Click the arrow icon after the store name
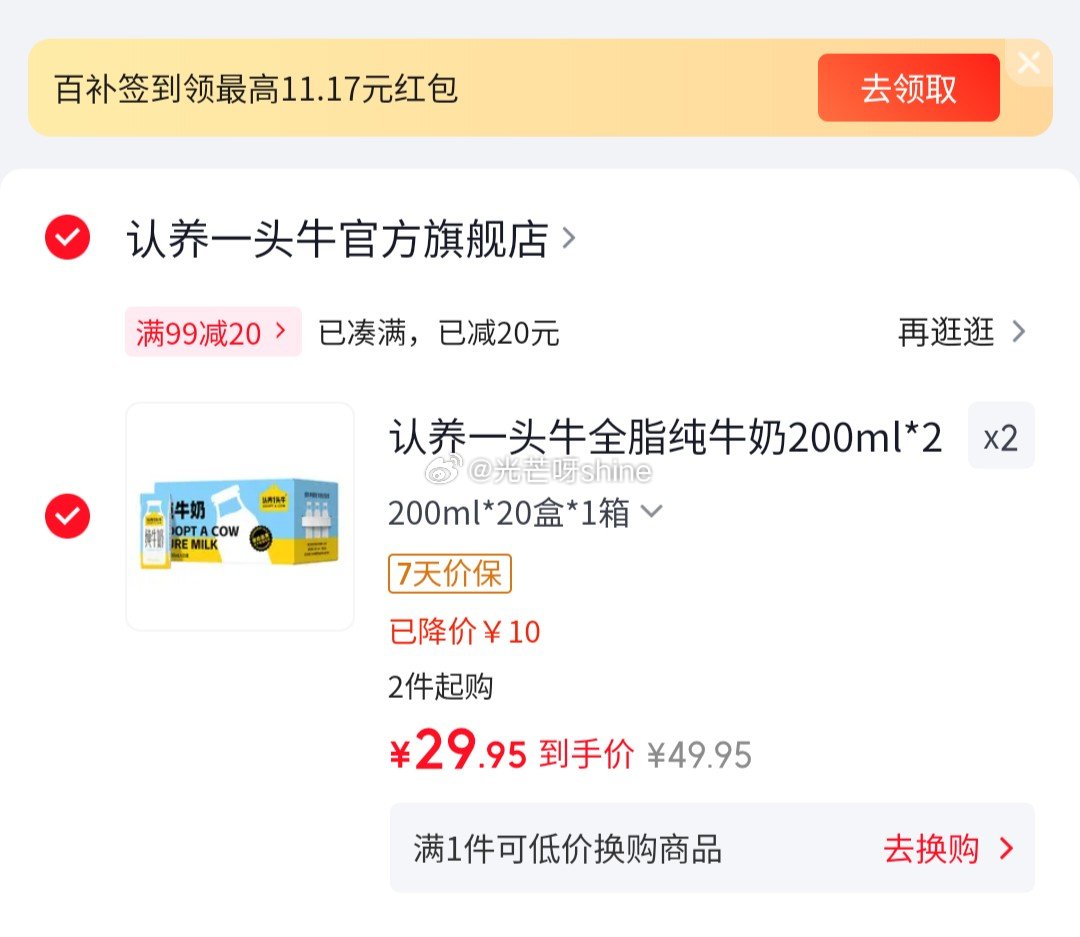 [x=568, y=238]
